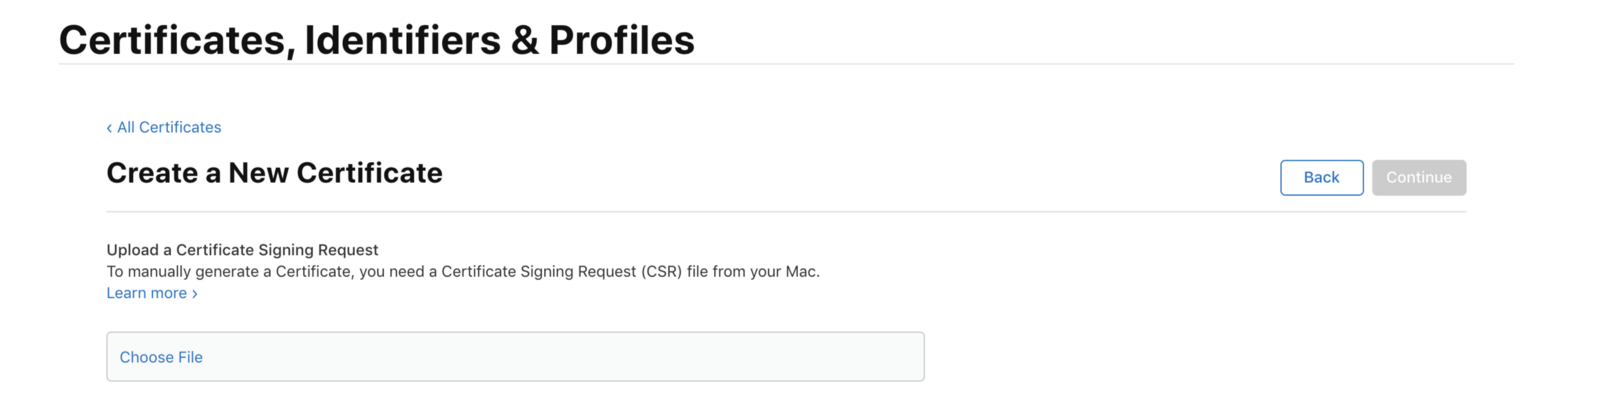
Task: Click the right end of the file upload field
Action: pyautogui.click(x=900, y=357)
